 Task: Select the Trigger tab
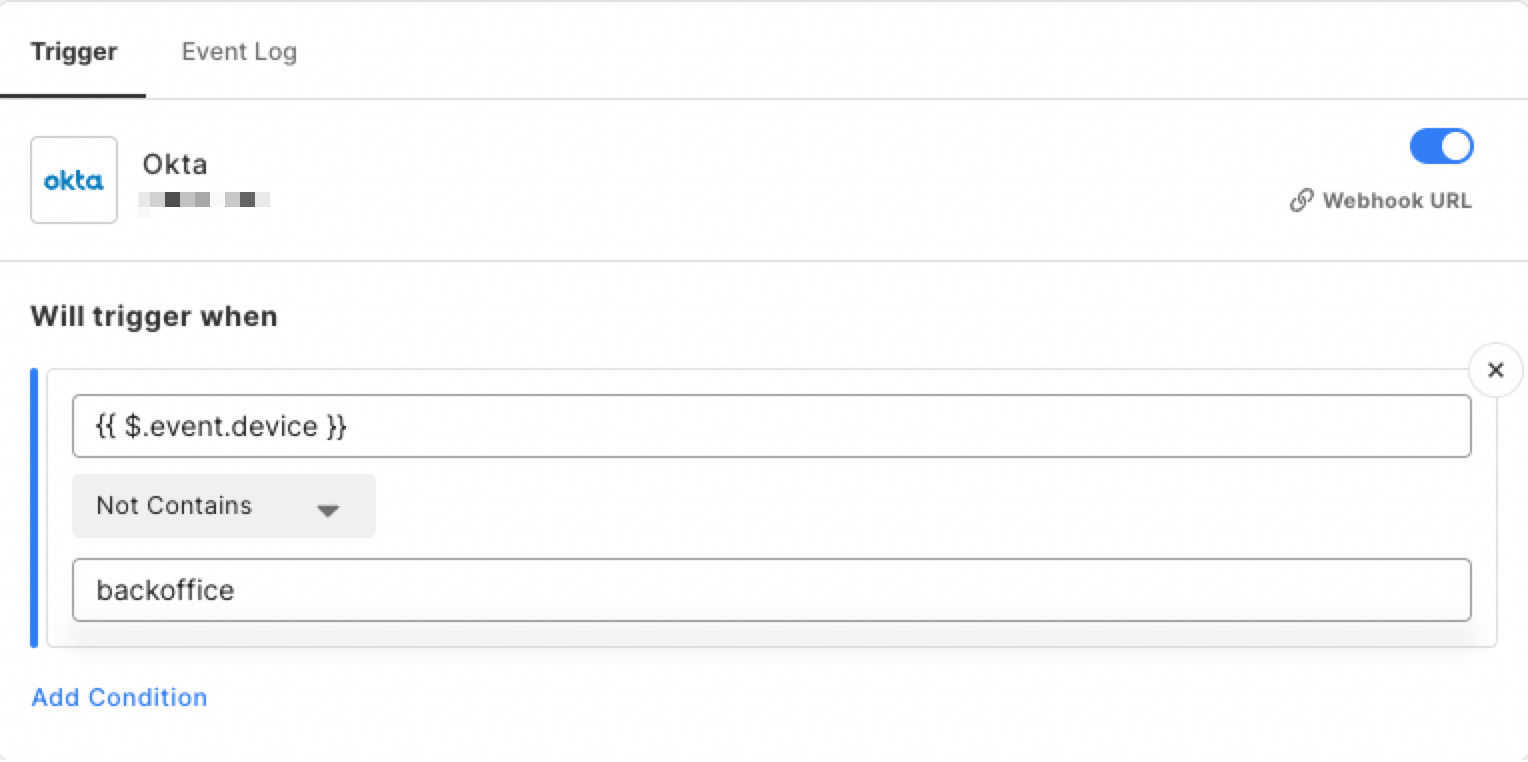point(74,52)
